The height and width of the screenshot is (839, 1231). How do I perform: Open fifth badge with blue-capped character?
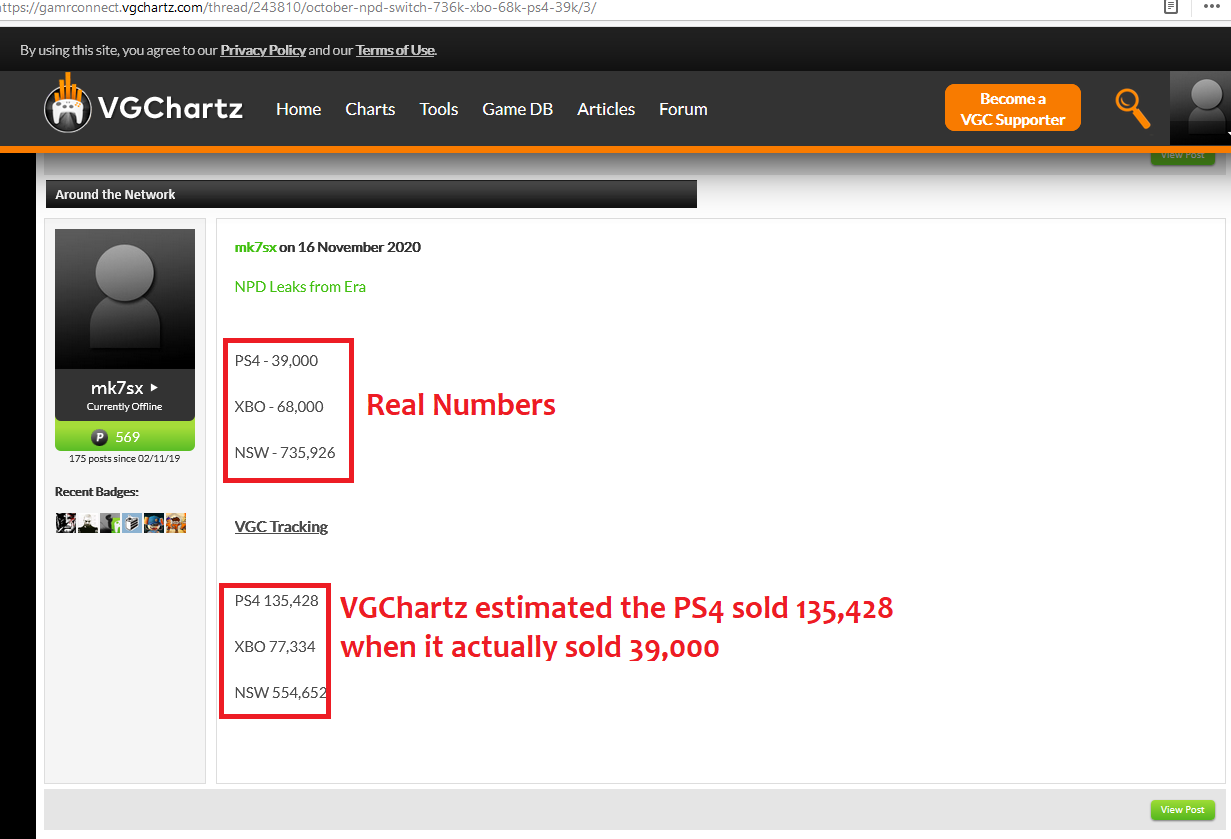pyautogui.click(x=154, y=522)
